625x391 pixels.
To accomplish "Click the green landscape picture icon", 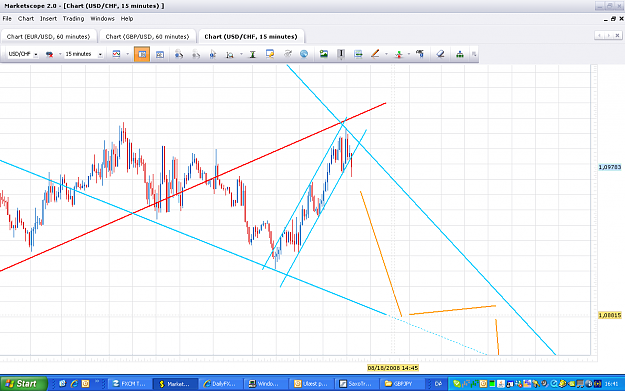I will click(324, 54).
